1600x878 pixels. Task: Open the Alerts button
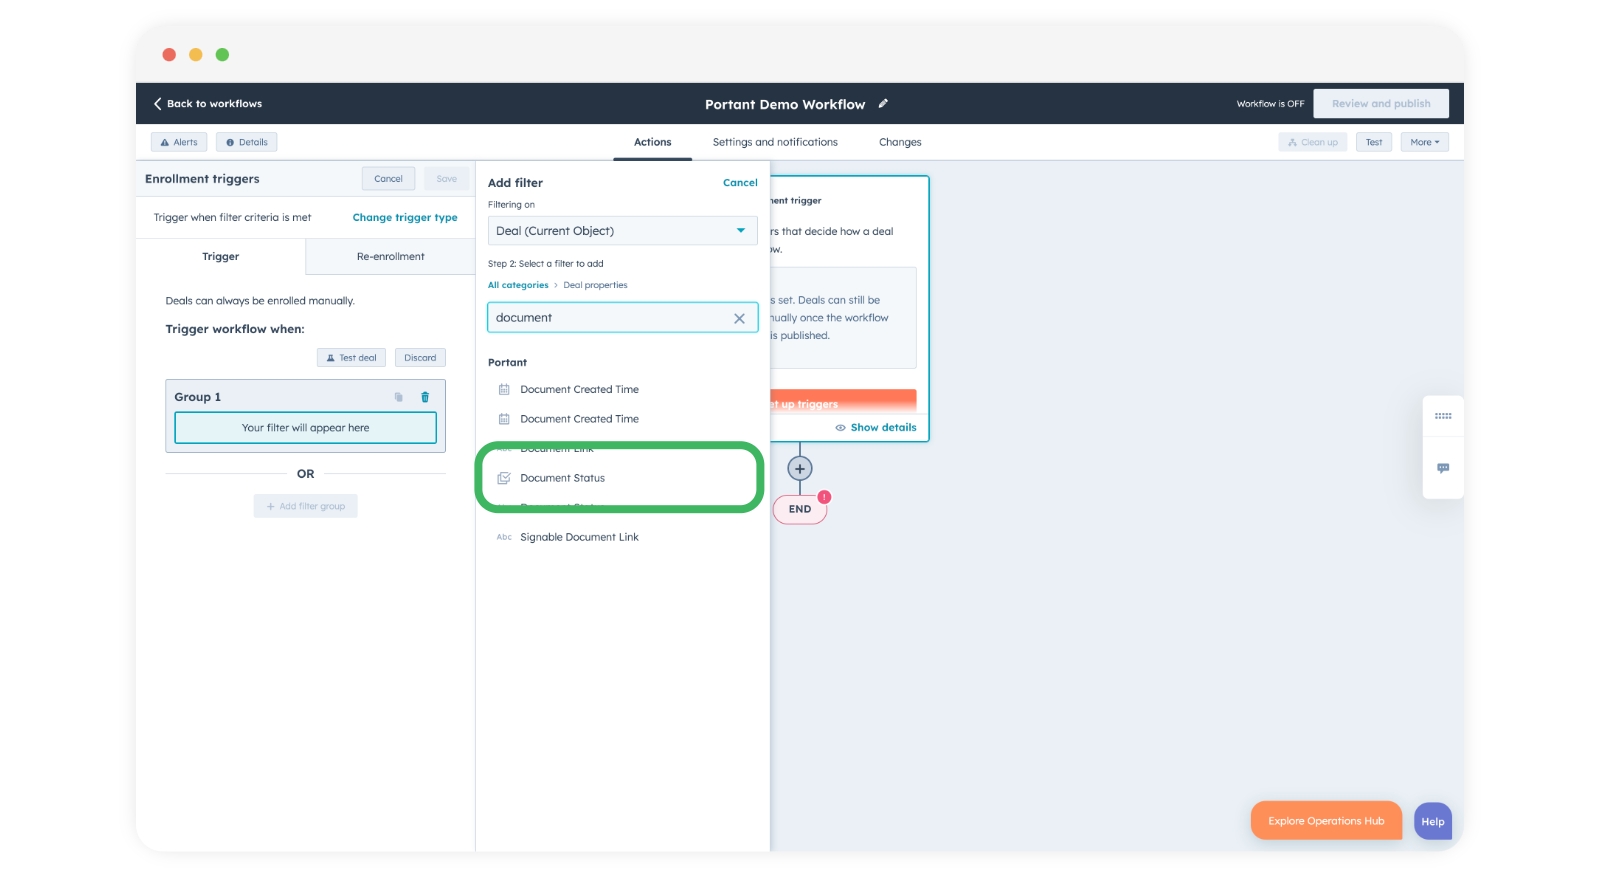point(179,142)
